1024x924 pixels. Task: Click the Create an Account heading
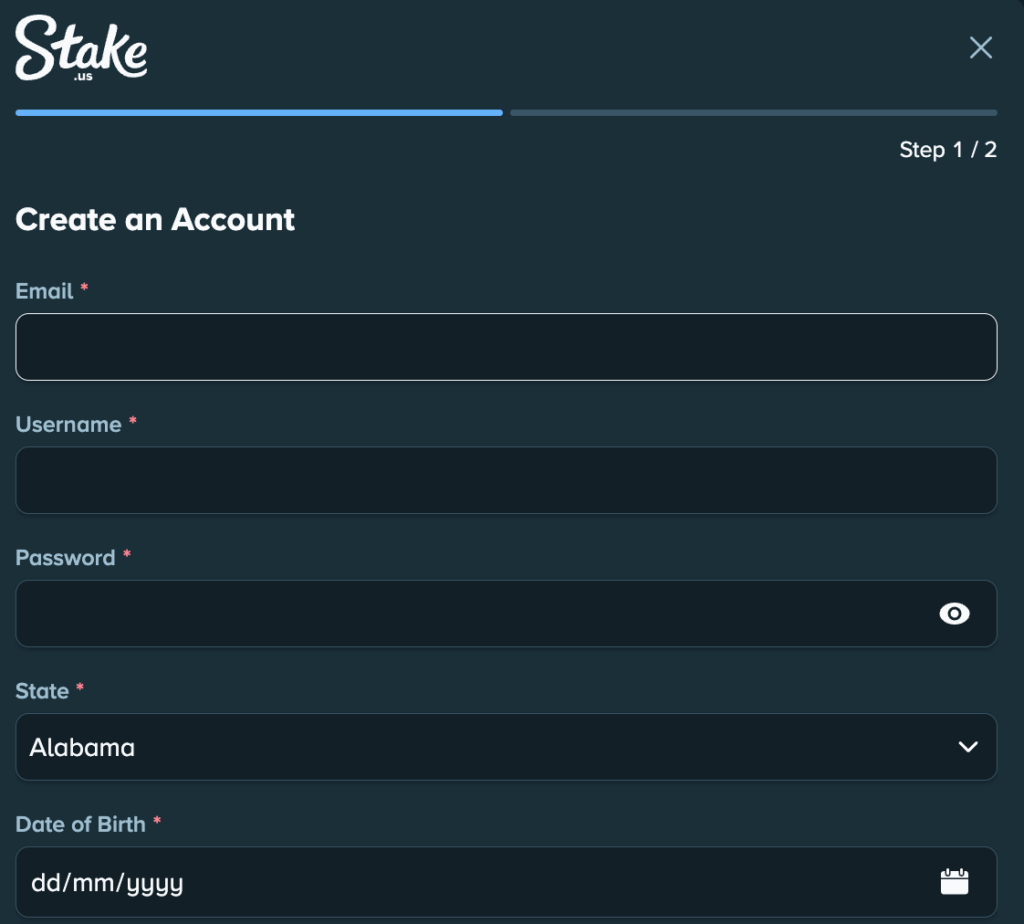154,220
